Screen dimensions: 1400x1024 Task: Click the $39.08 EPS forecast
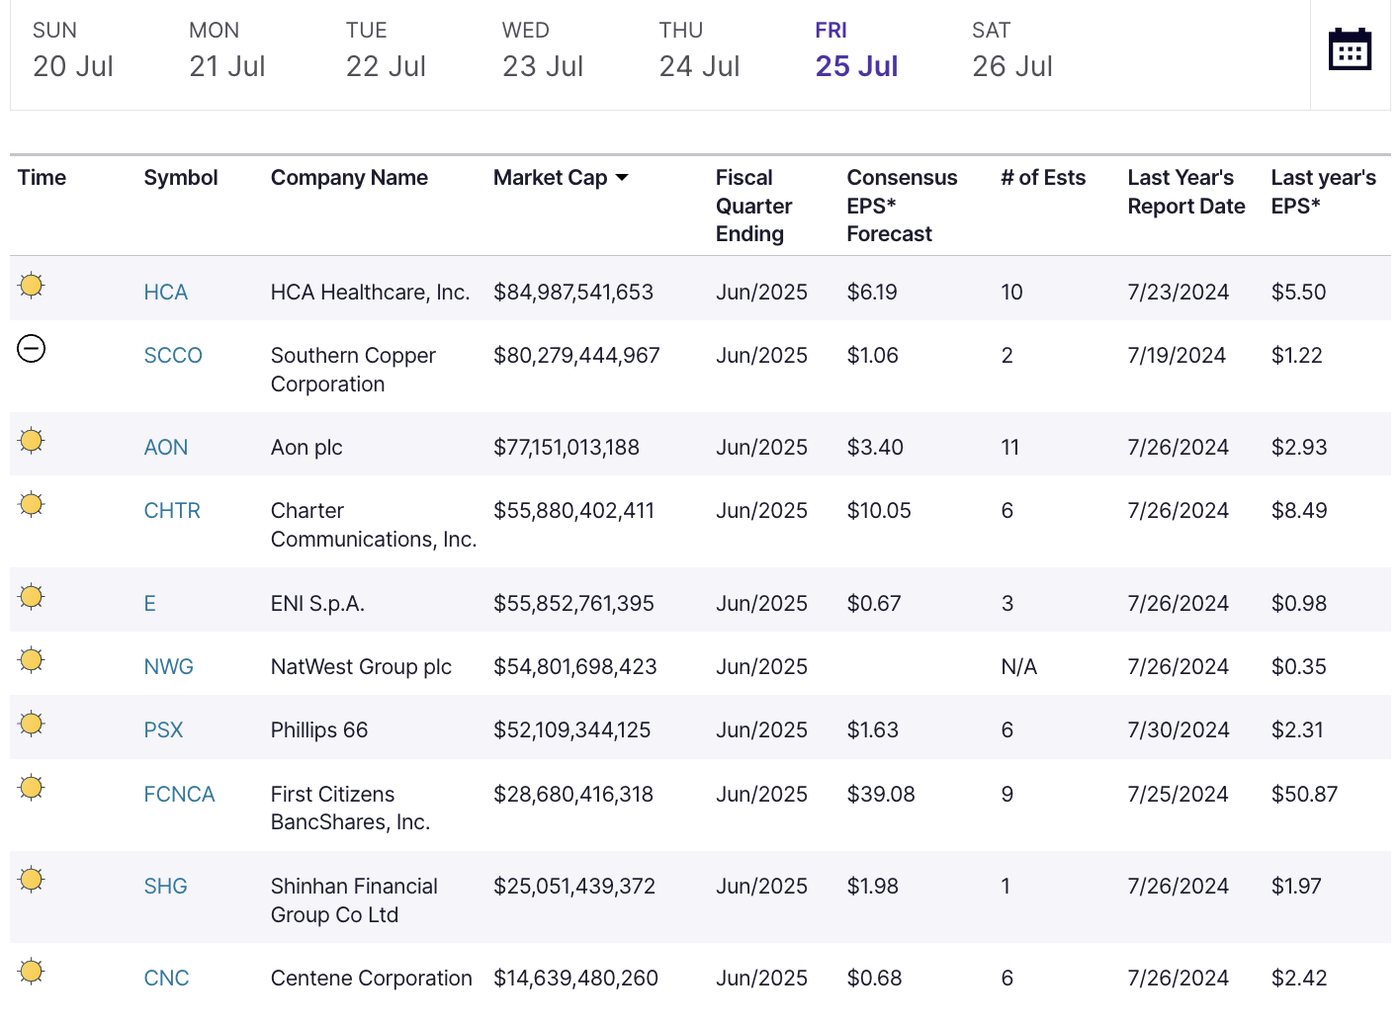[881, 794]
